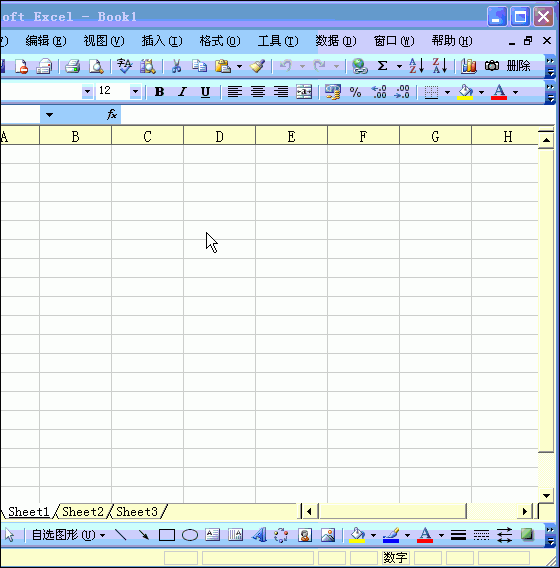Click the 删除 button in toolbar

[518, 66]
